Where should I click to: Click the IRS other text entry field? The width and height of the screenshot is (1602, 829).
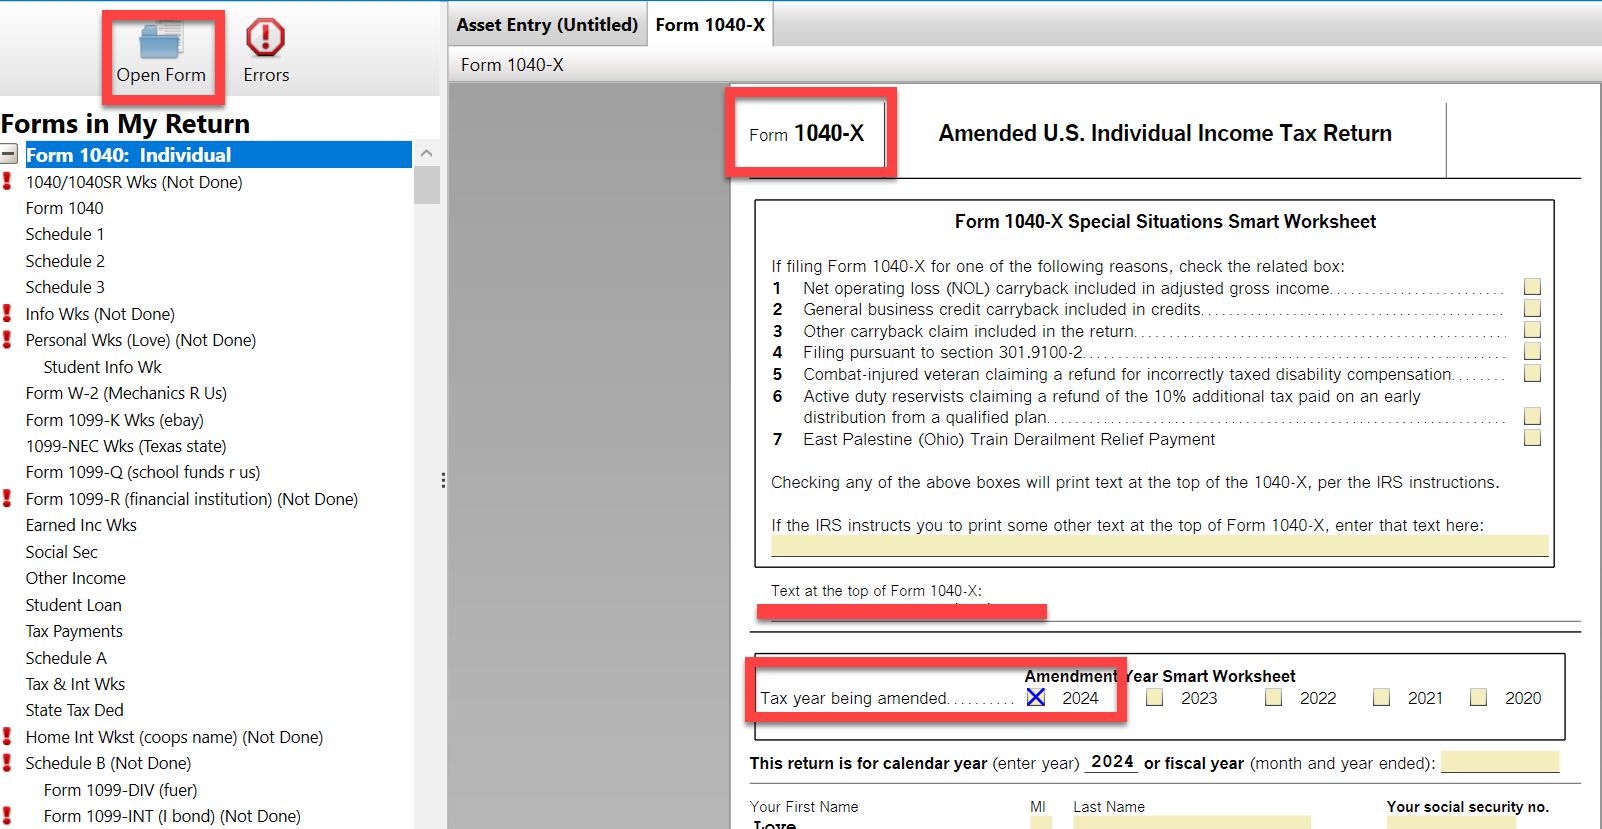[1160, 545]
